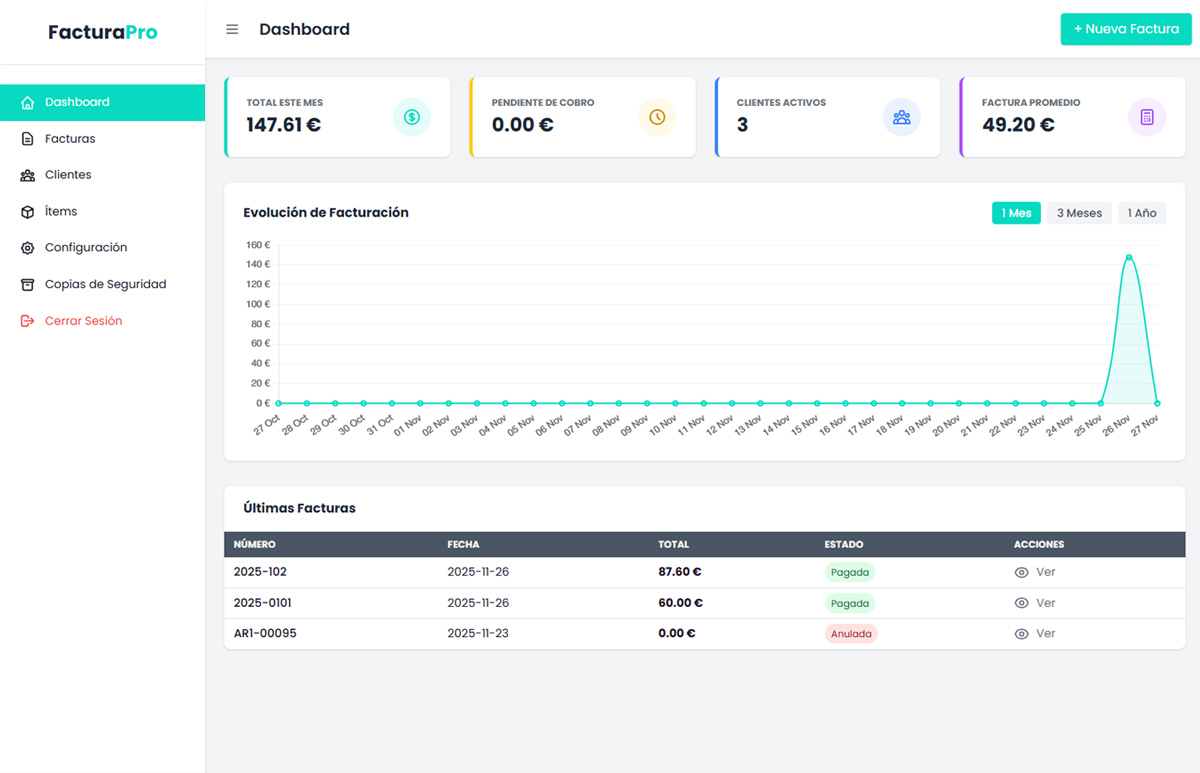Create a new invoice with Nueva Factura
This screenshot has width=1200, height=773.
[x=1125, y=29]
